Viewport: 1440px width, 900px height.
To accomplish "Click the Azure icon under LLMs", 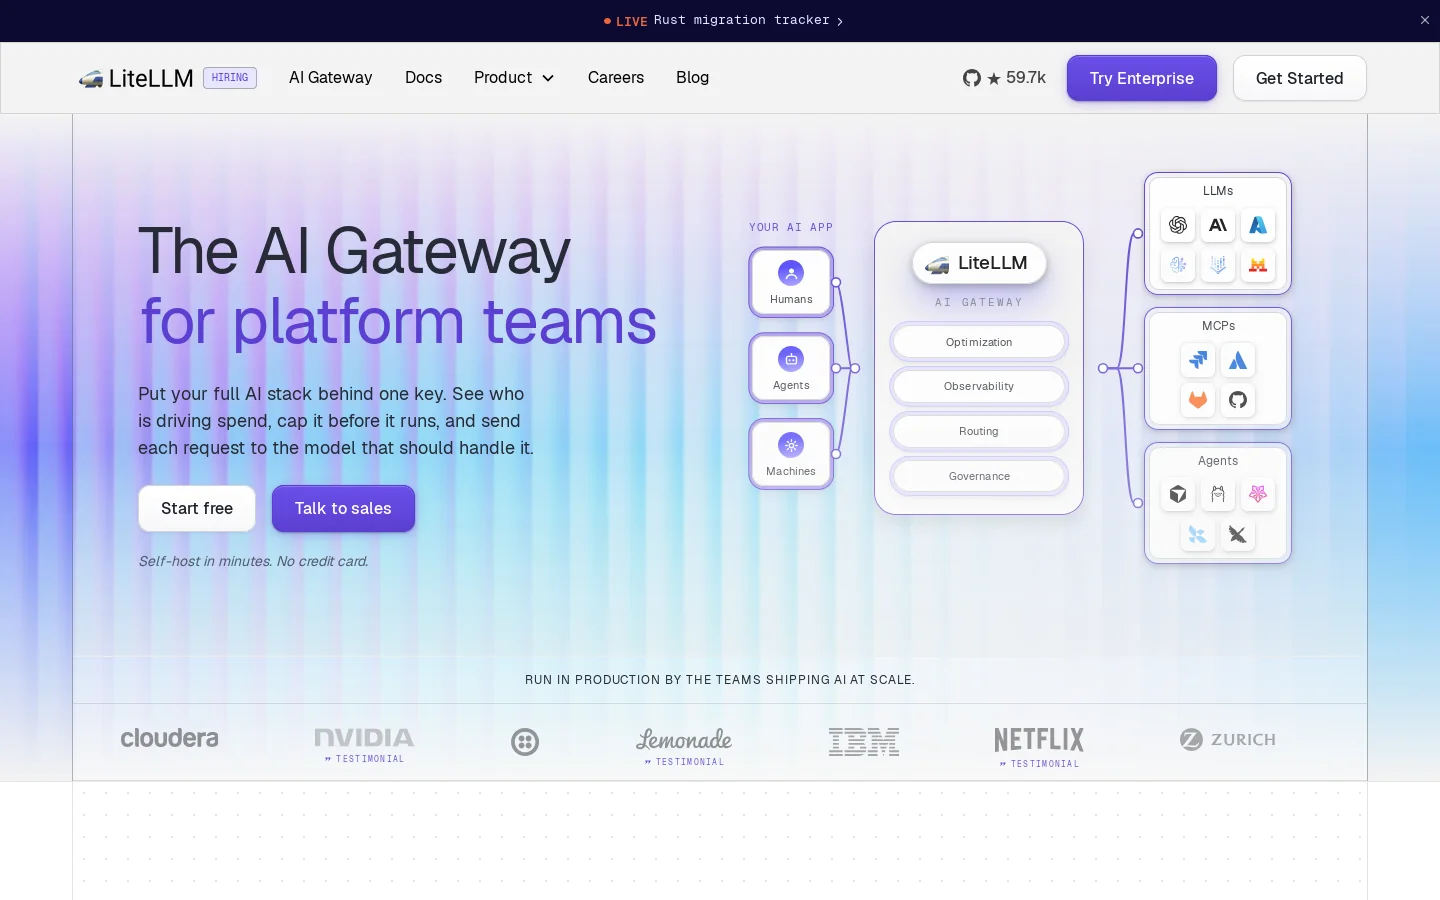I will coord(1258,225).
